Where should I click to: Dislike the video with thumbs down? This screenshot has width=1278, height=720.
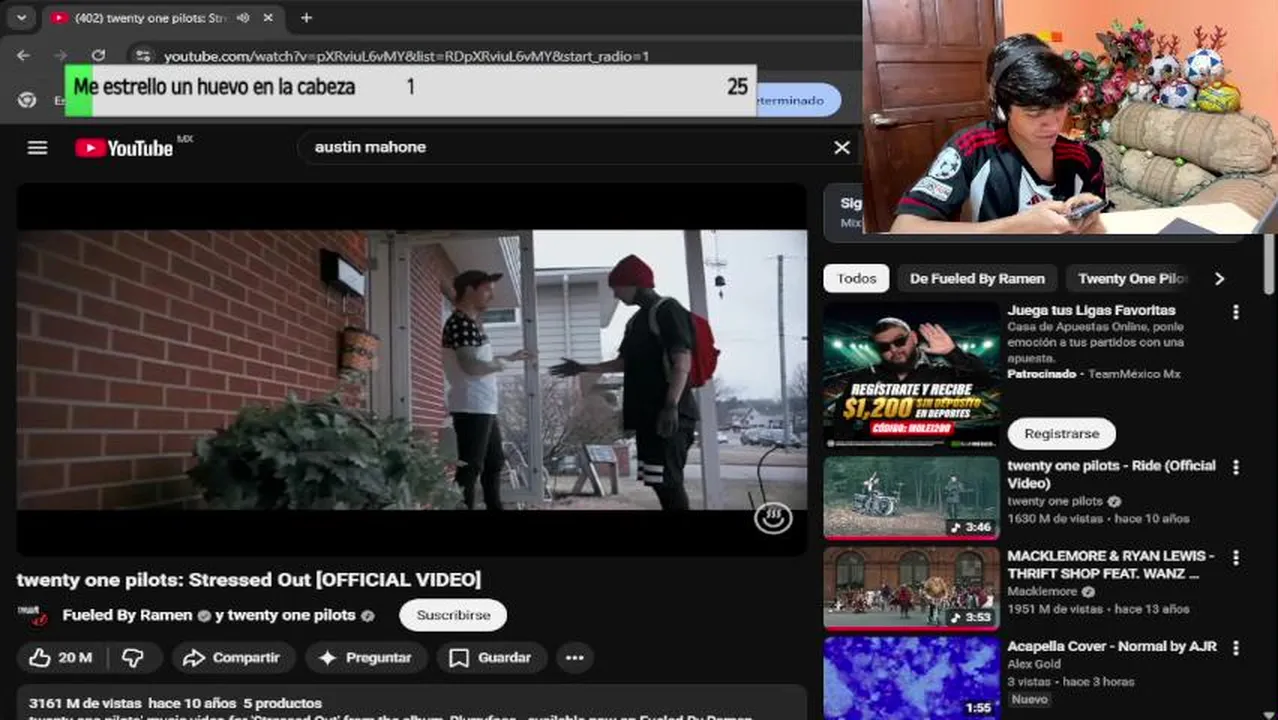133,657
